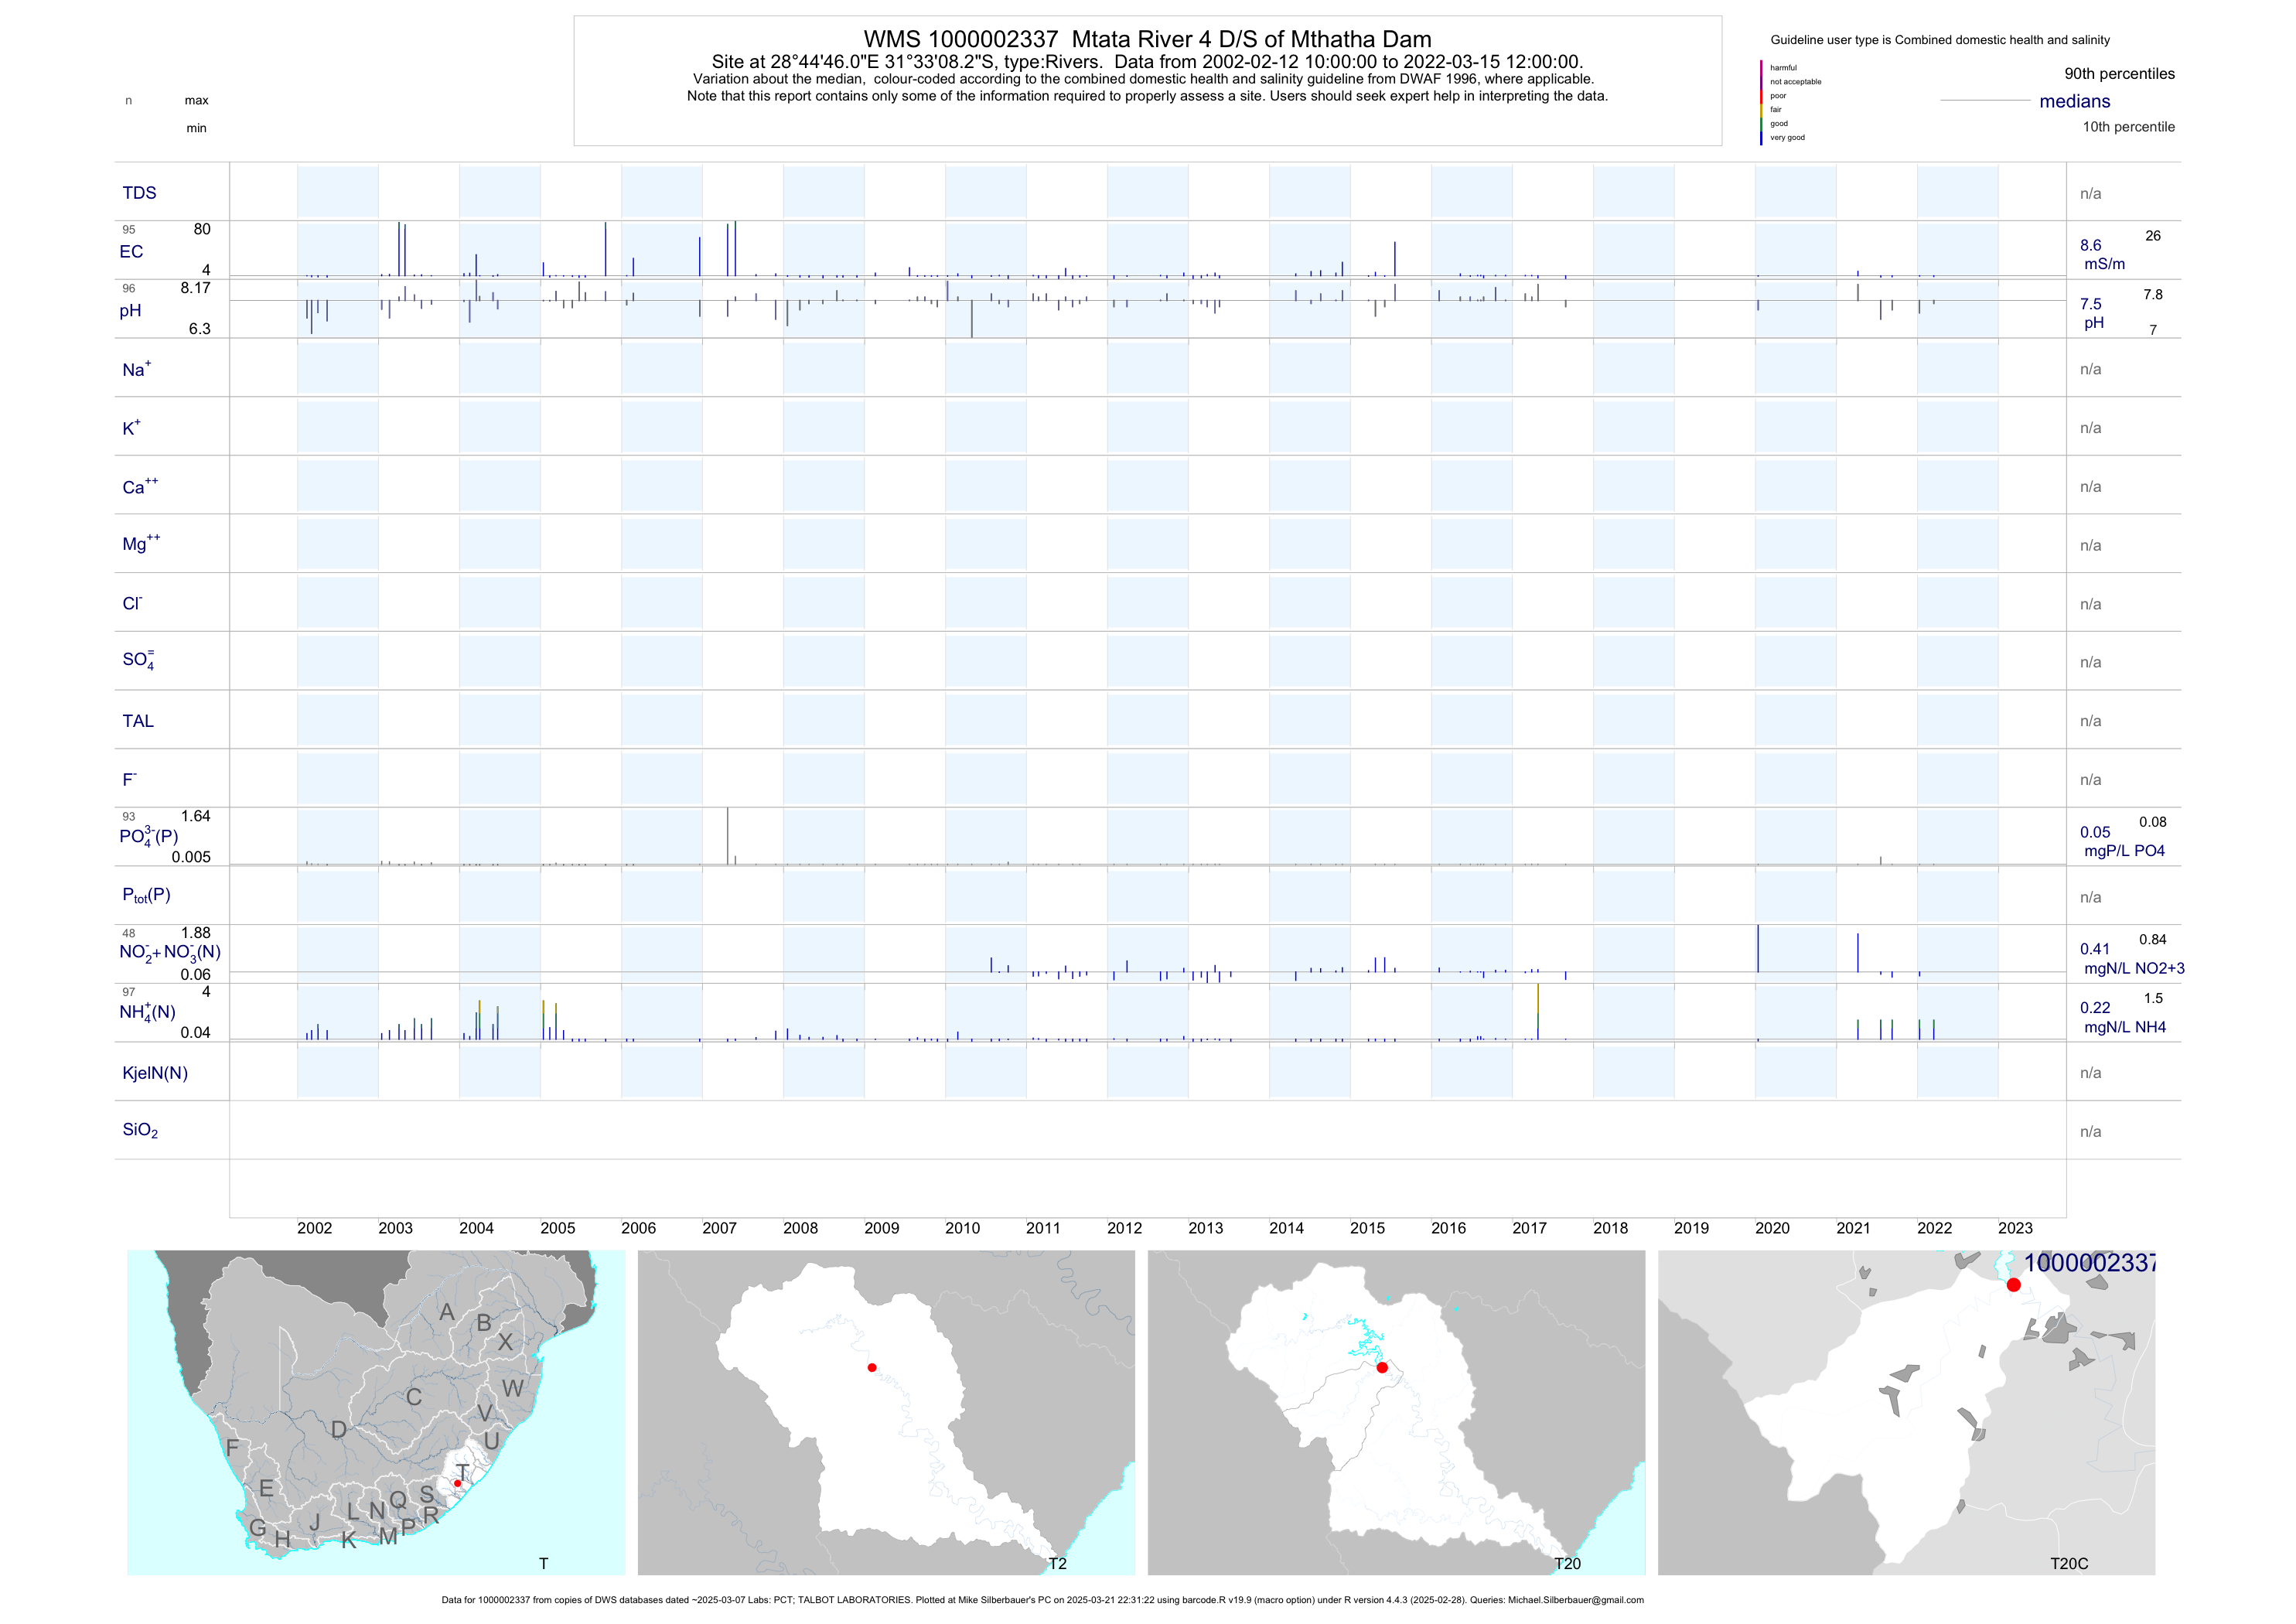Click the guideline colour legend bar
2296x1624 pixels.
tap(1761, 103)
